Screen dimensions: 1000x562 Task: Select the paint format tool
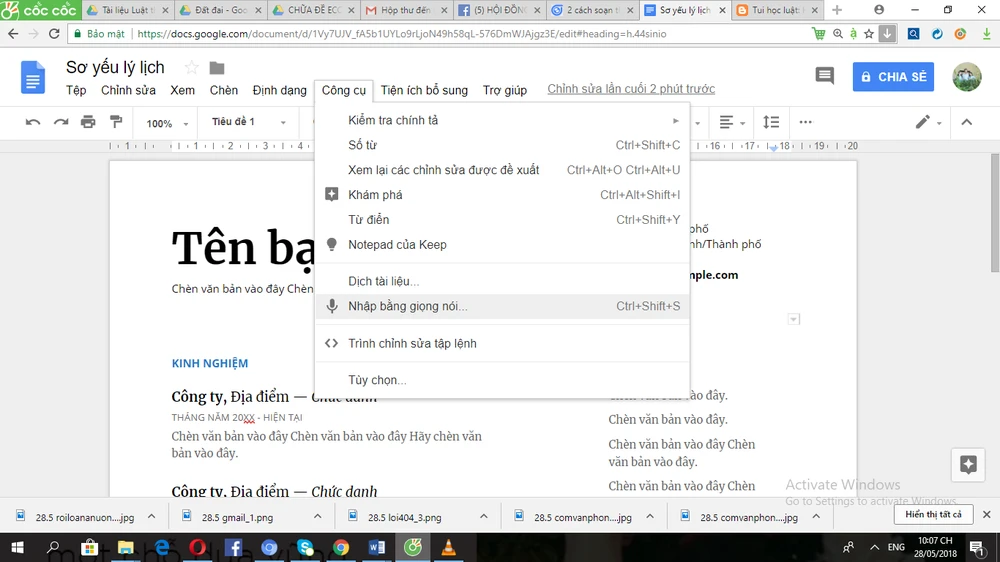coord(115,122)
